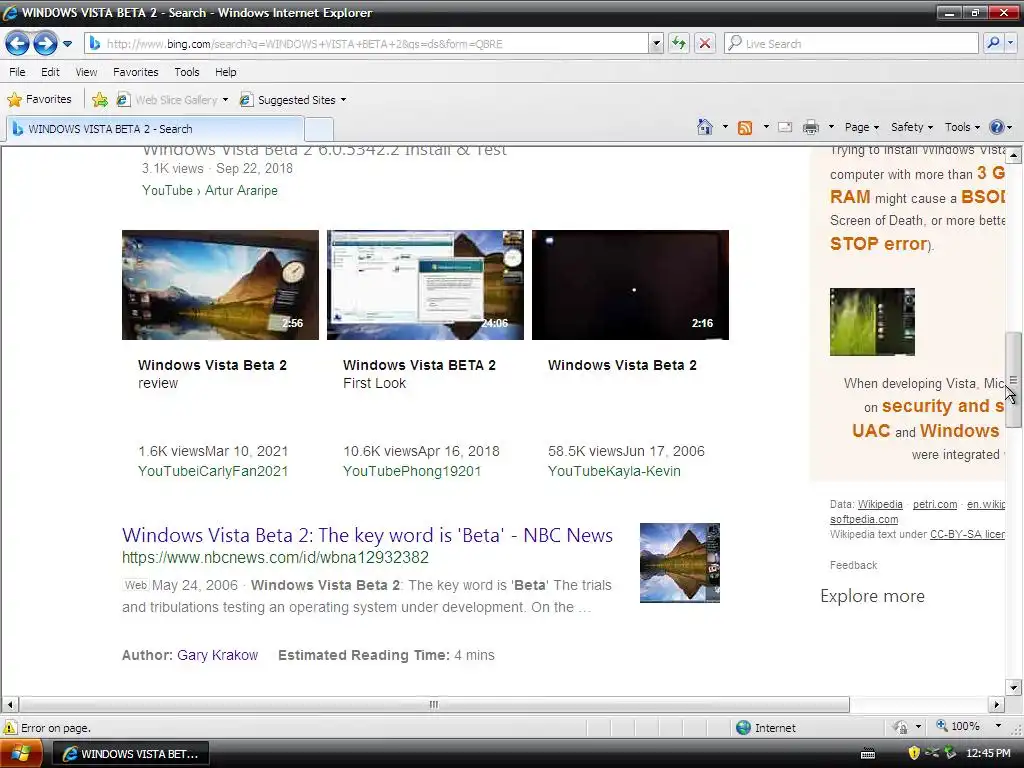
Task: Open the petri.com source link
Action: click(935, 504)
